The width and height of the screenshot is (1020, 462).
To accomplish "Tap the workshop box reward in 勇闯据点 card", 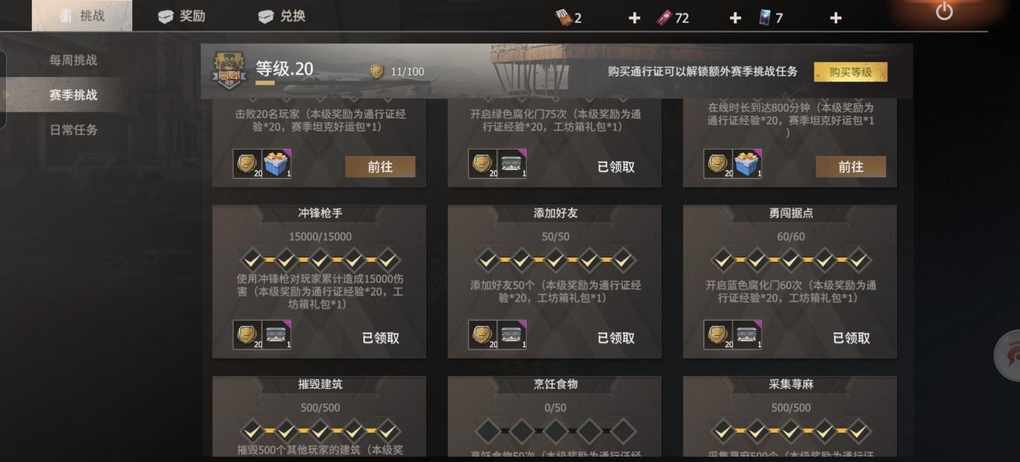I will click(748, 334).
